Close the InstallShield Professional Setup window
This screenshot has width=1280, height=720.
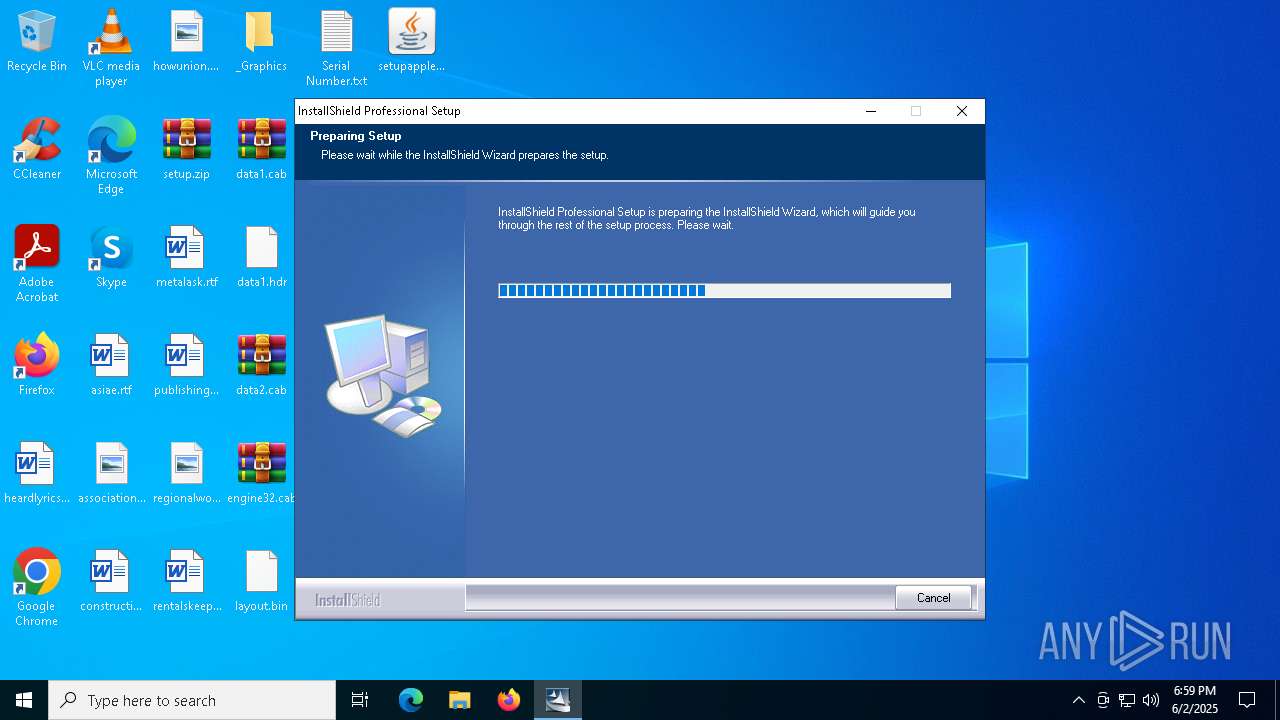coord(962,111)
